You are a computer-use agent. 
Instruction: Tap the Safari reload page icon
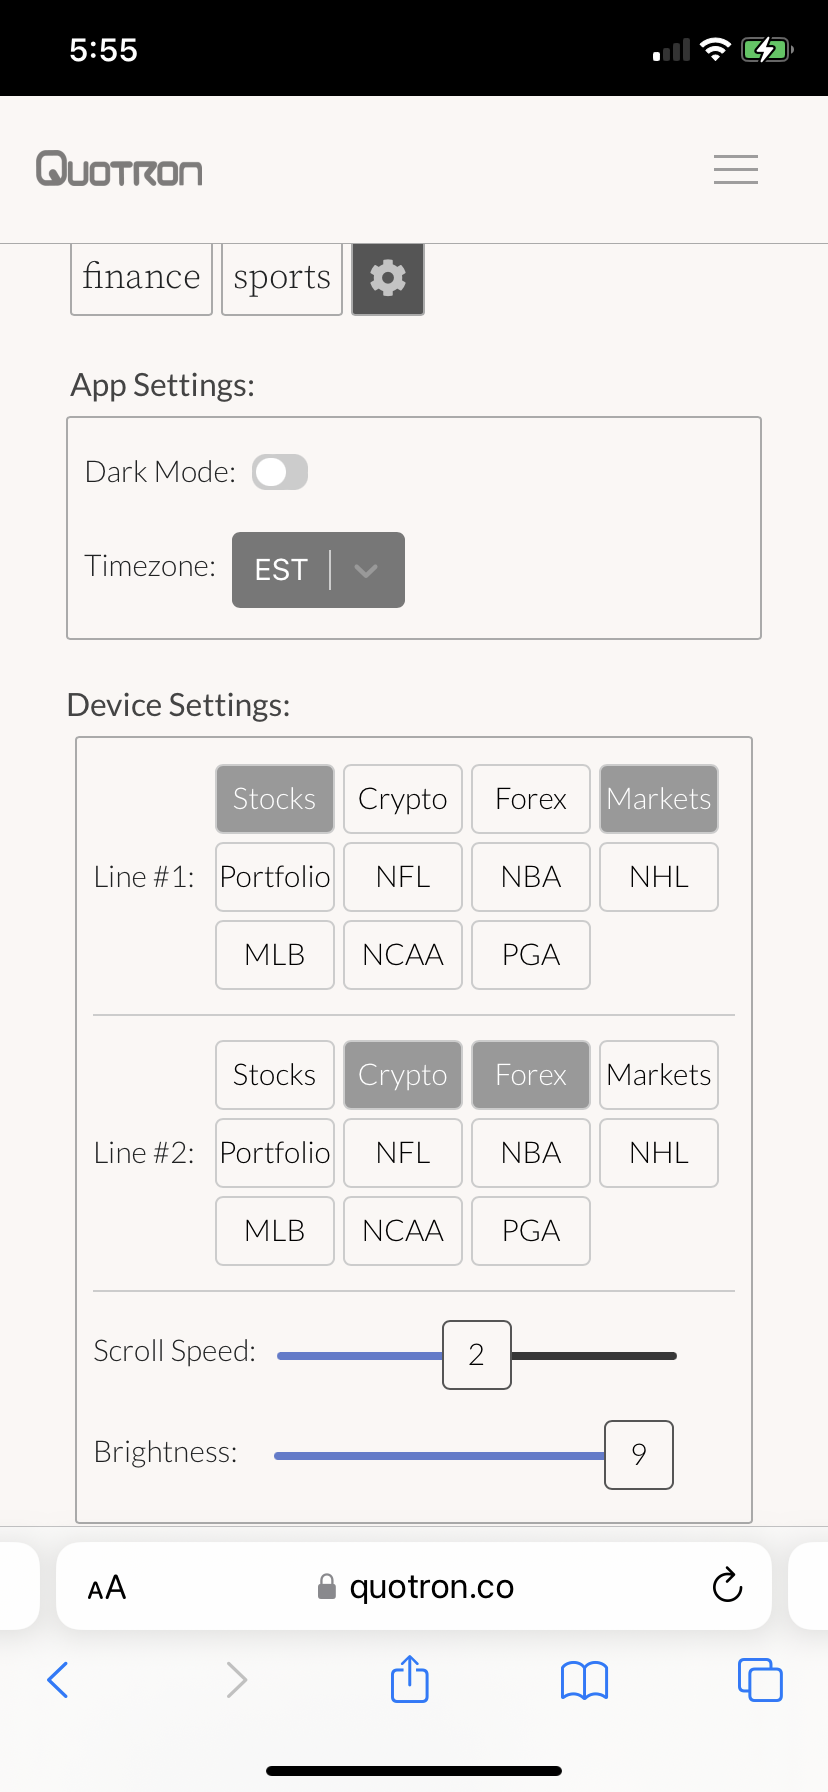coord(727,1585)
